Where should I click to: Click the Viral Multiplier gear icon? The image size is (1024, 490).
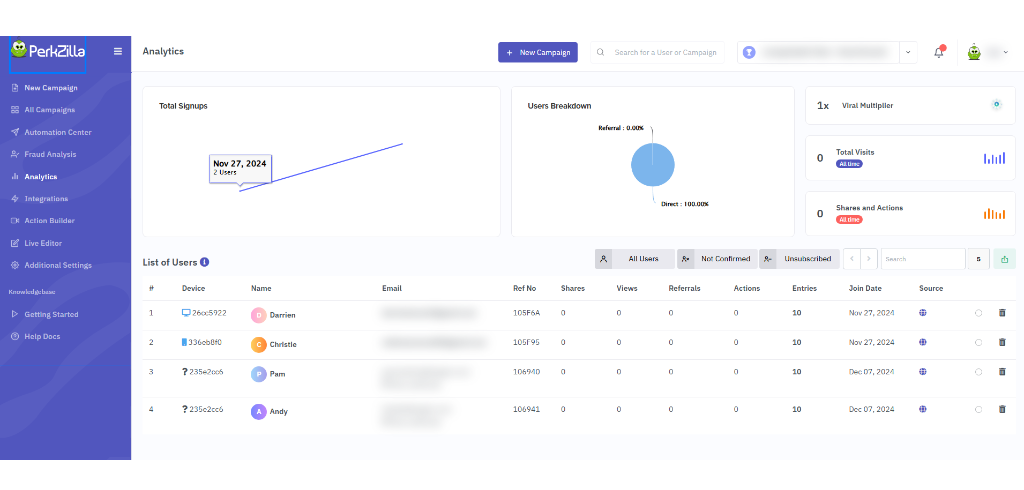coord(995,104)
